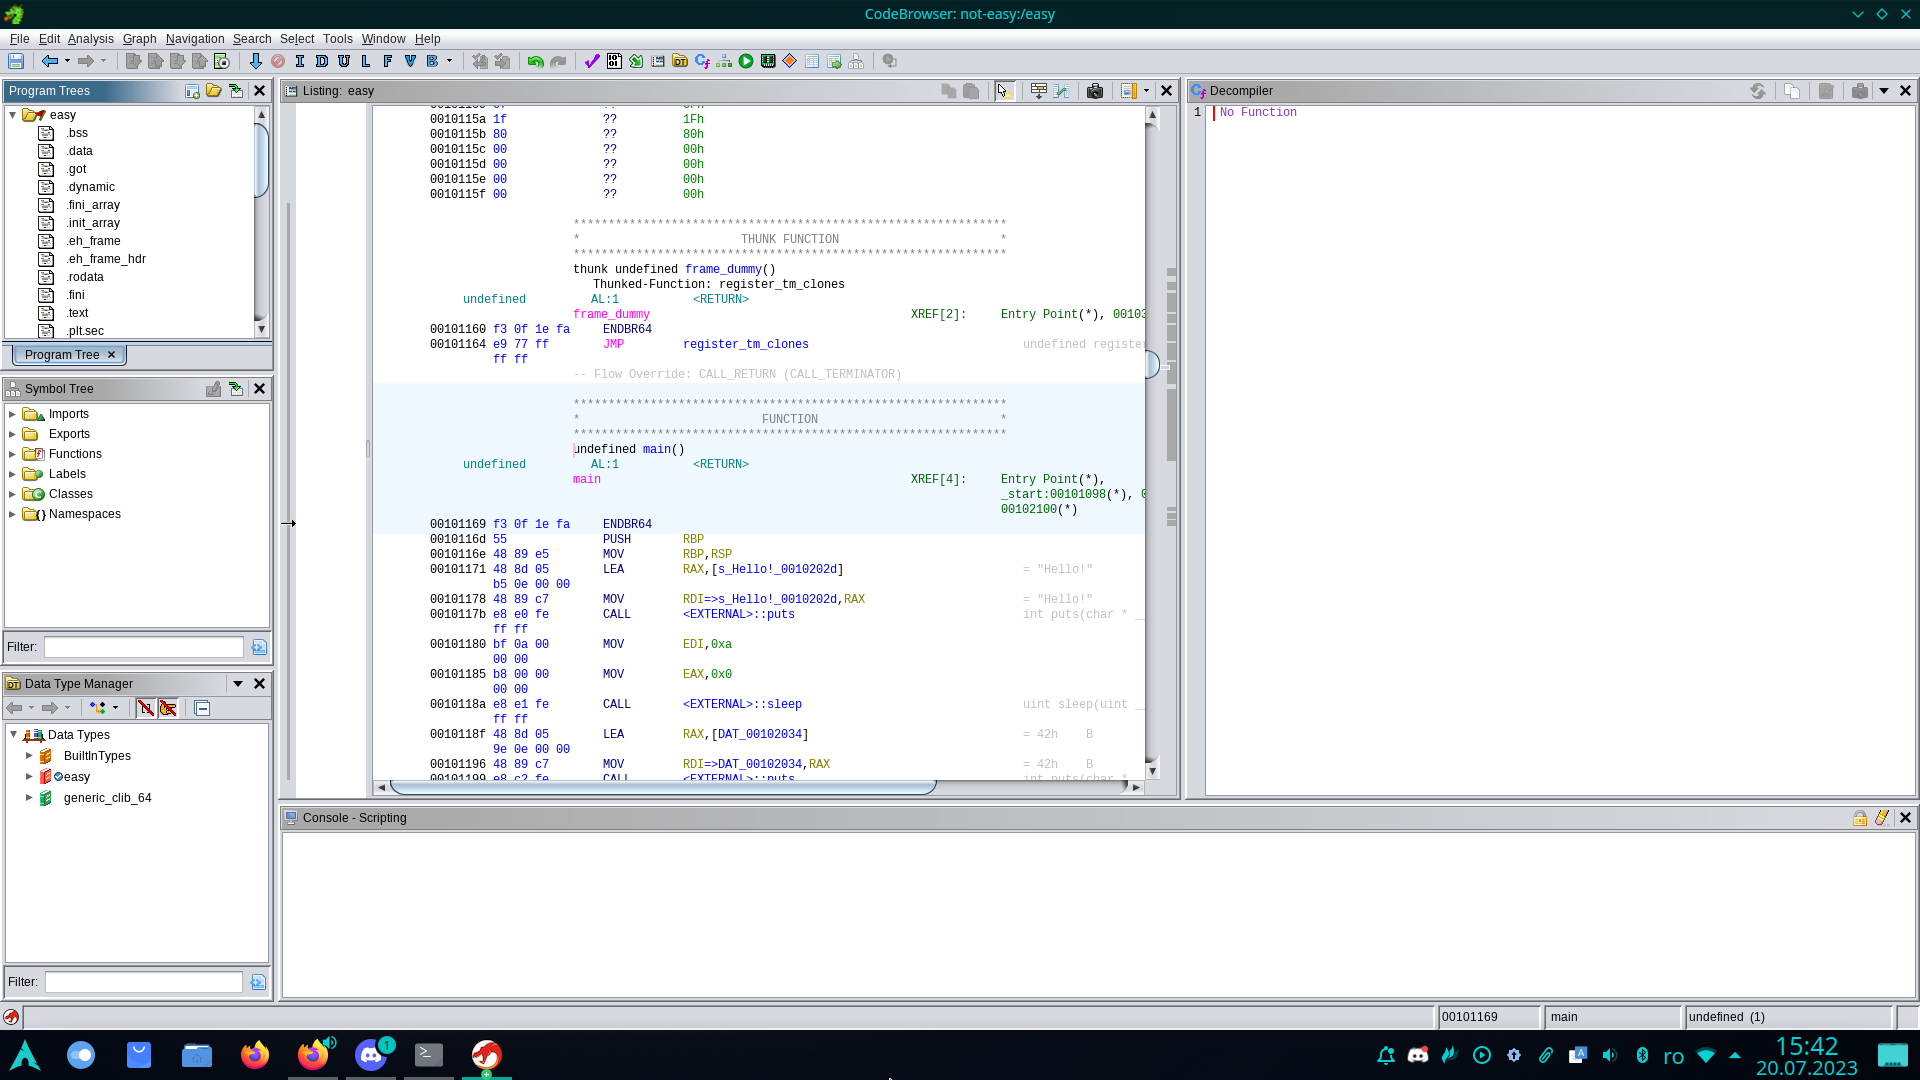The width and height of the screenshot is (1920, 1080).
Task: Clear the console with the pencil icon
Action: pos(1882,818)
